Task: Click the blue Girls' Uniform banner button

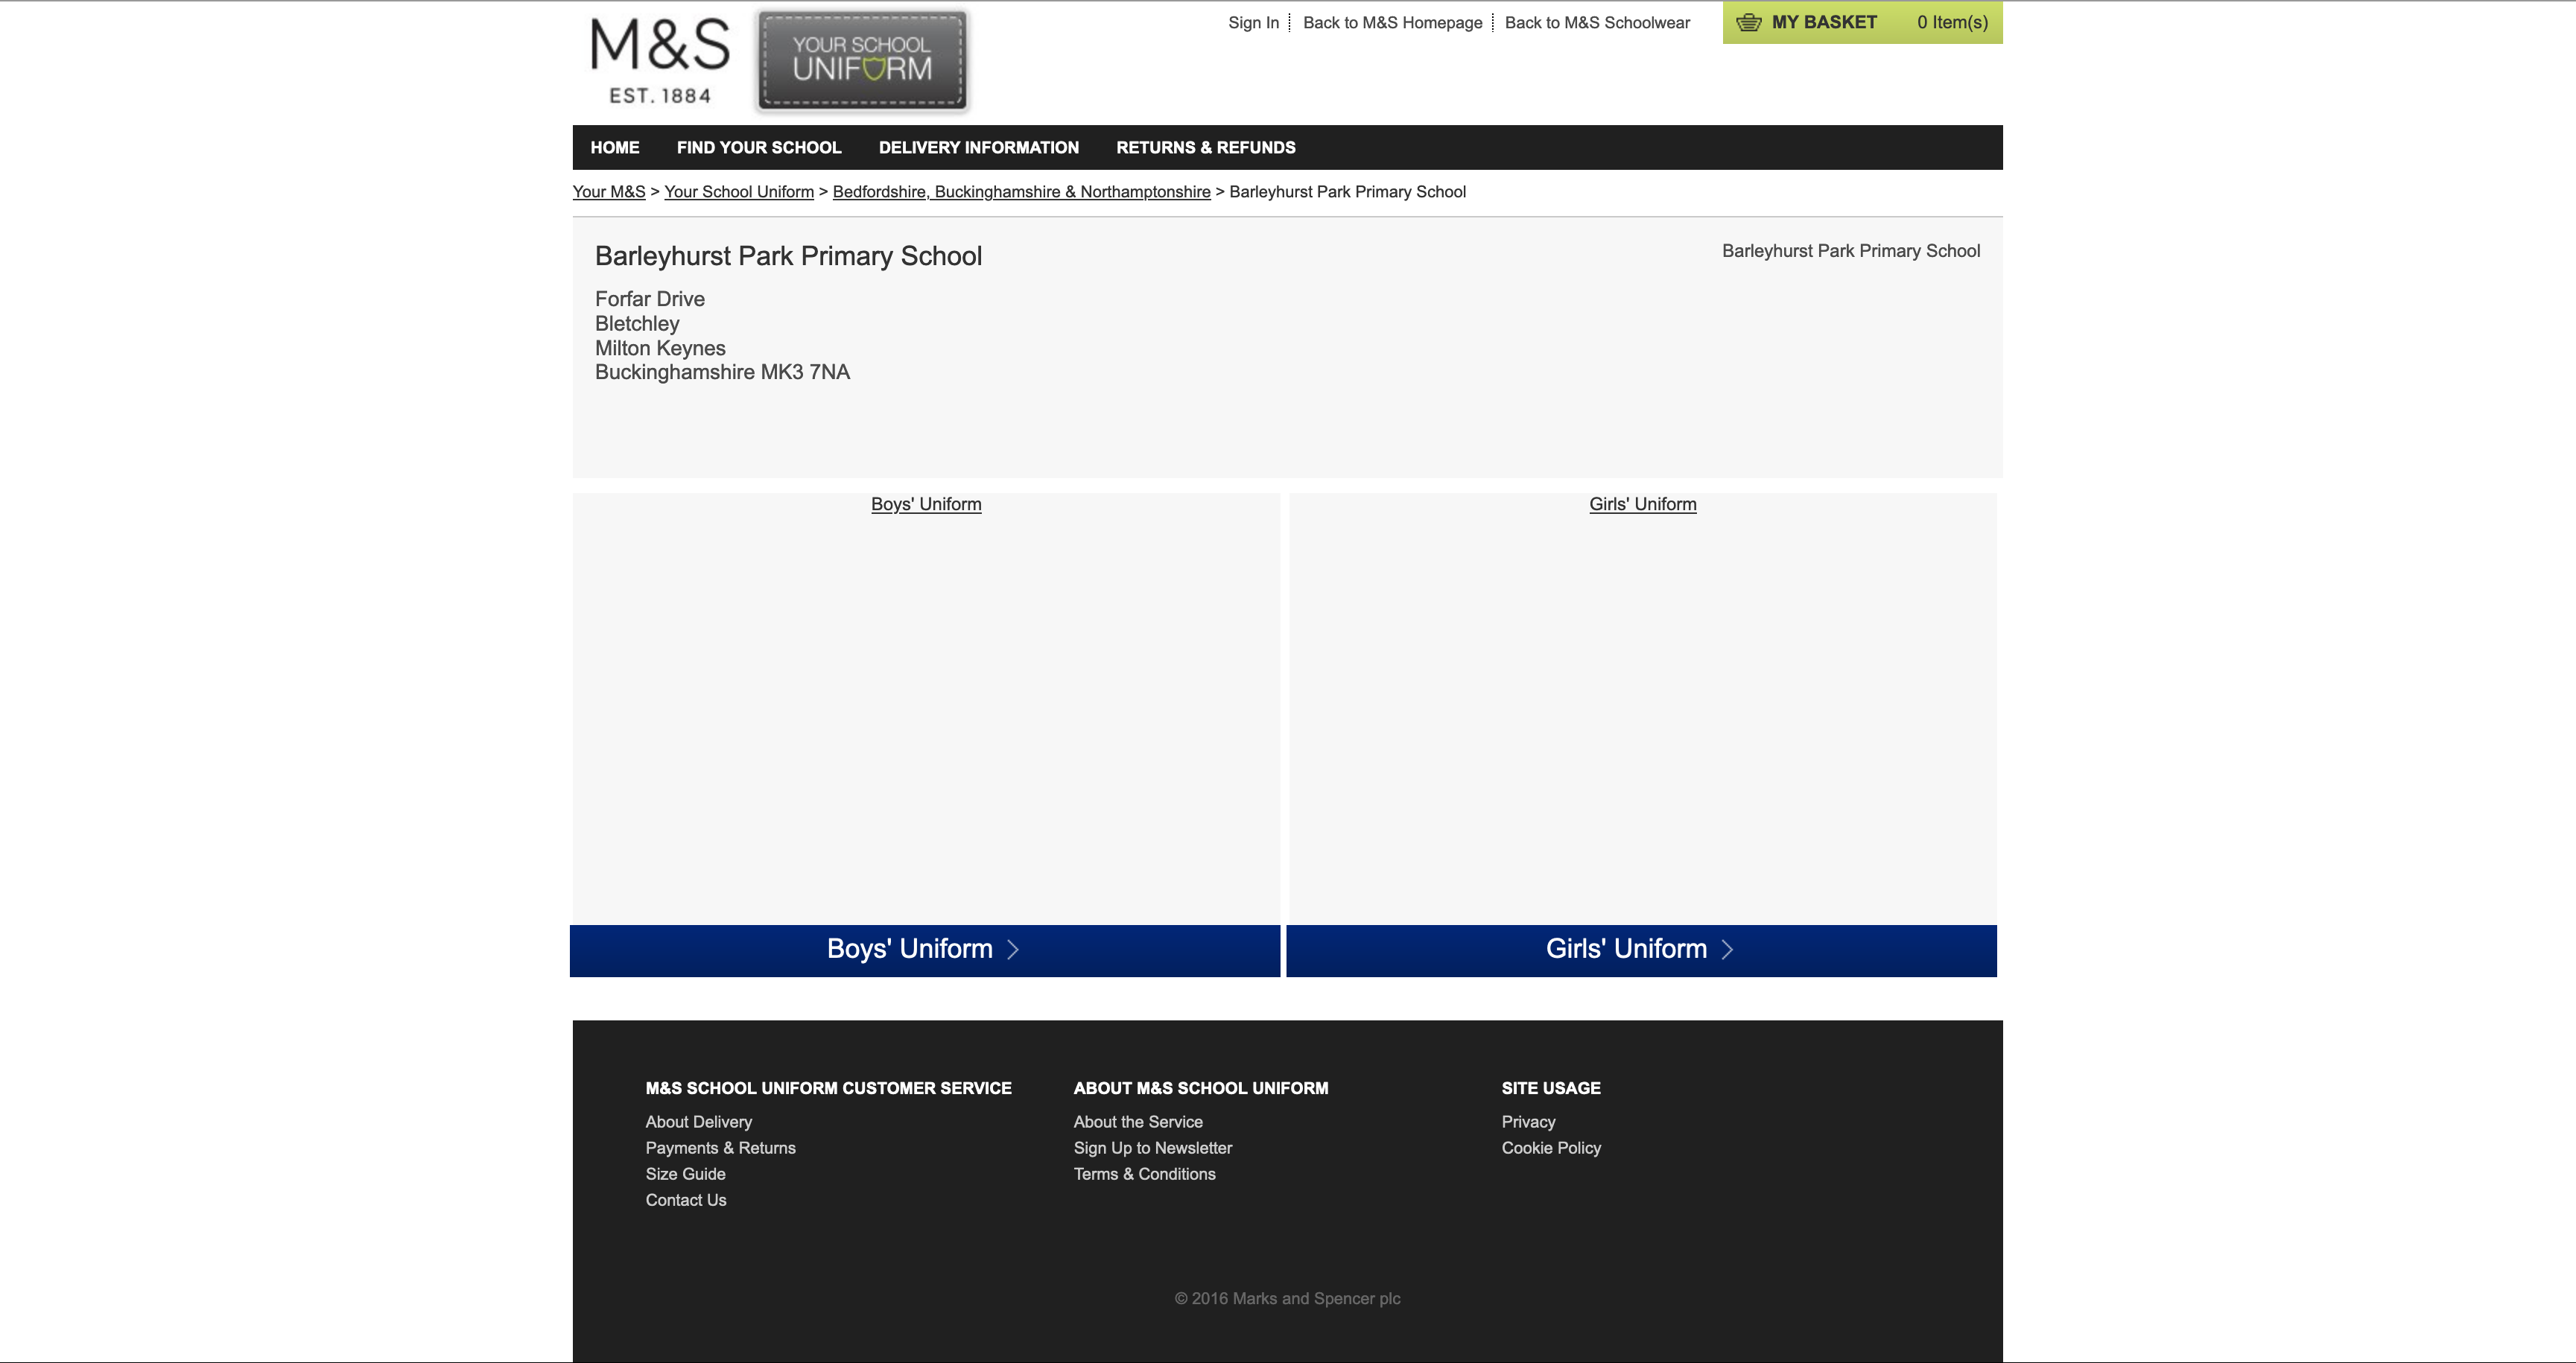Action: pos(1641,950)
